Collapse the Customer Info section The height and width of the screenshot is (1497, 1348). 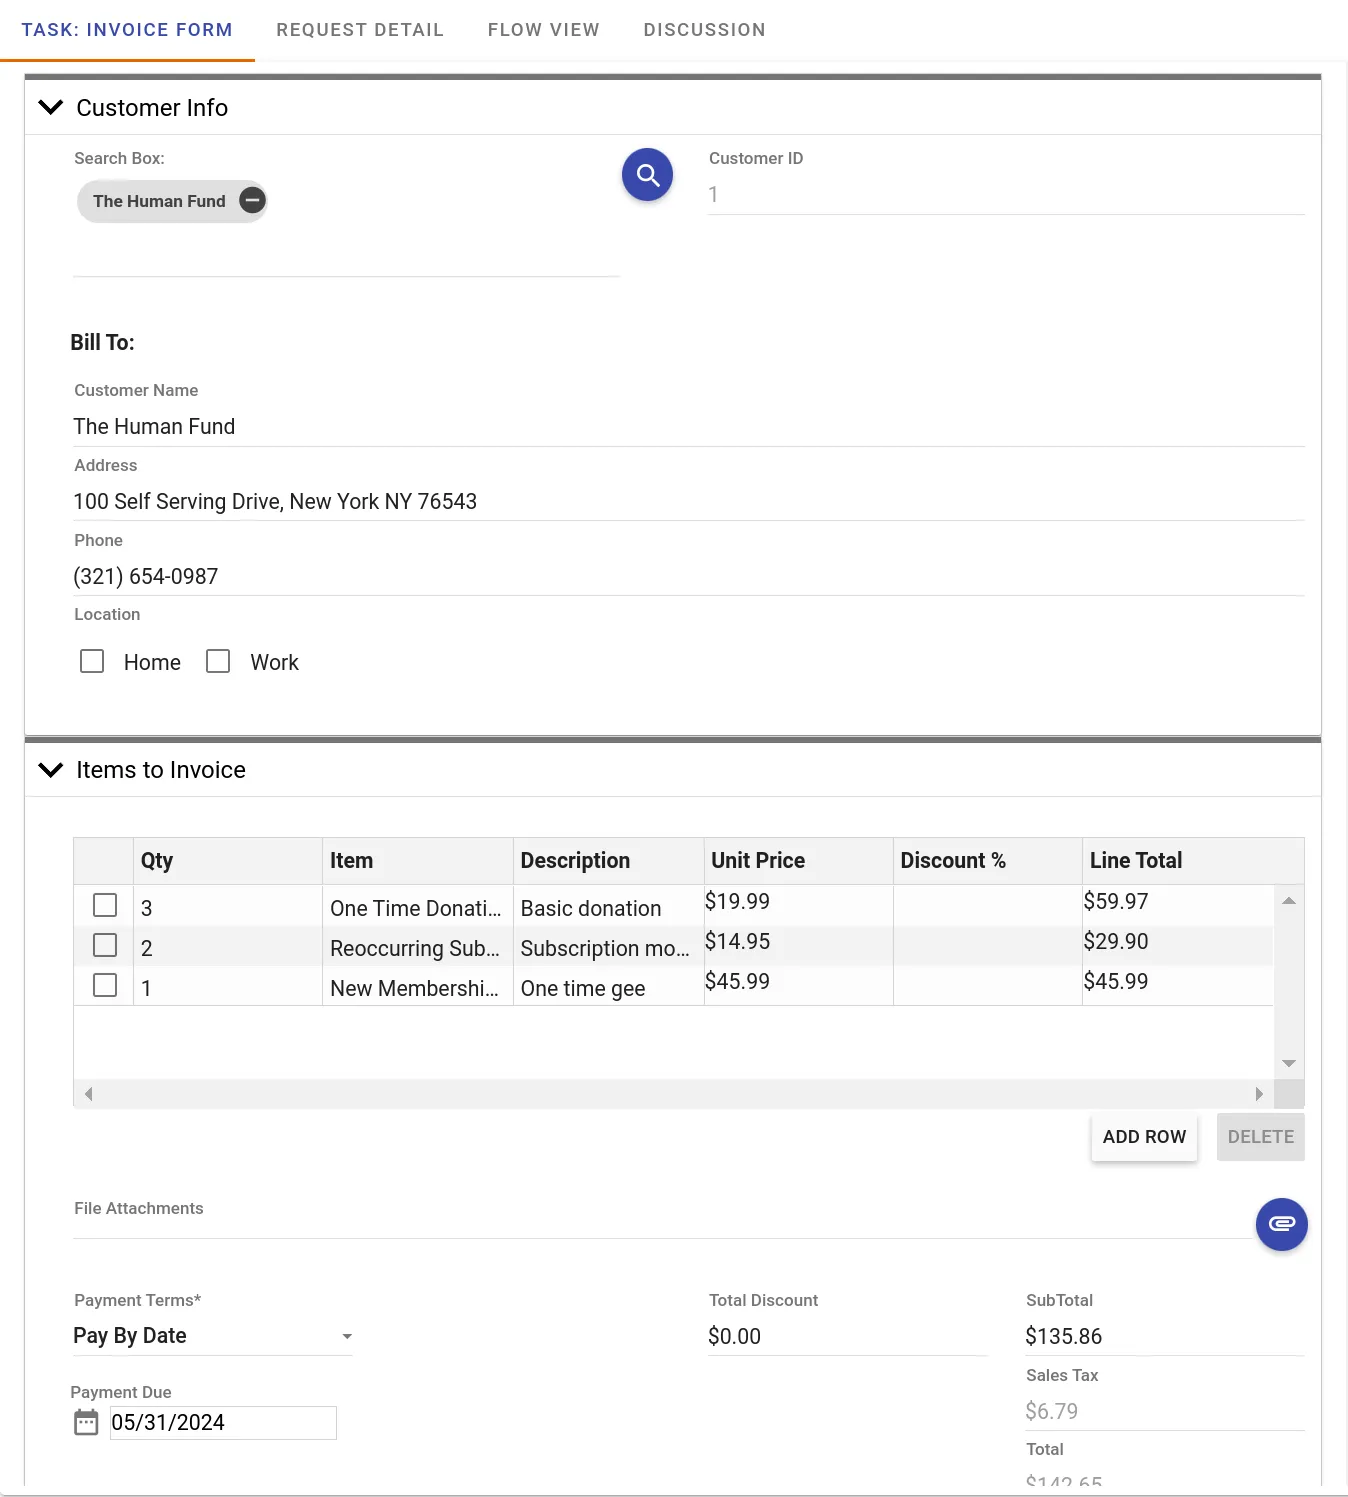point(50,107)
